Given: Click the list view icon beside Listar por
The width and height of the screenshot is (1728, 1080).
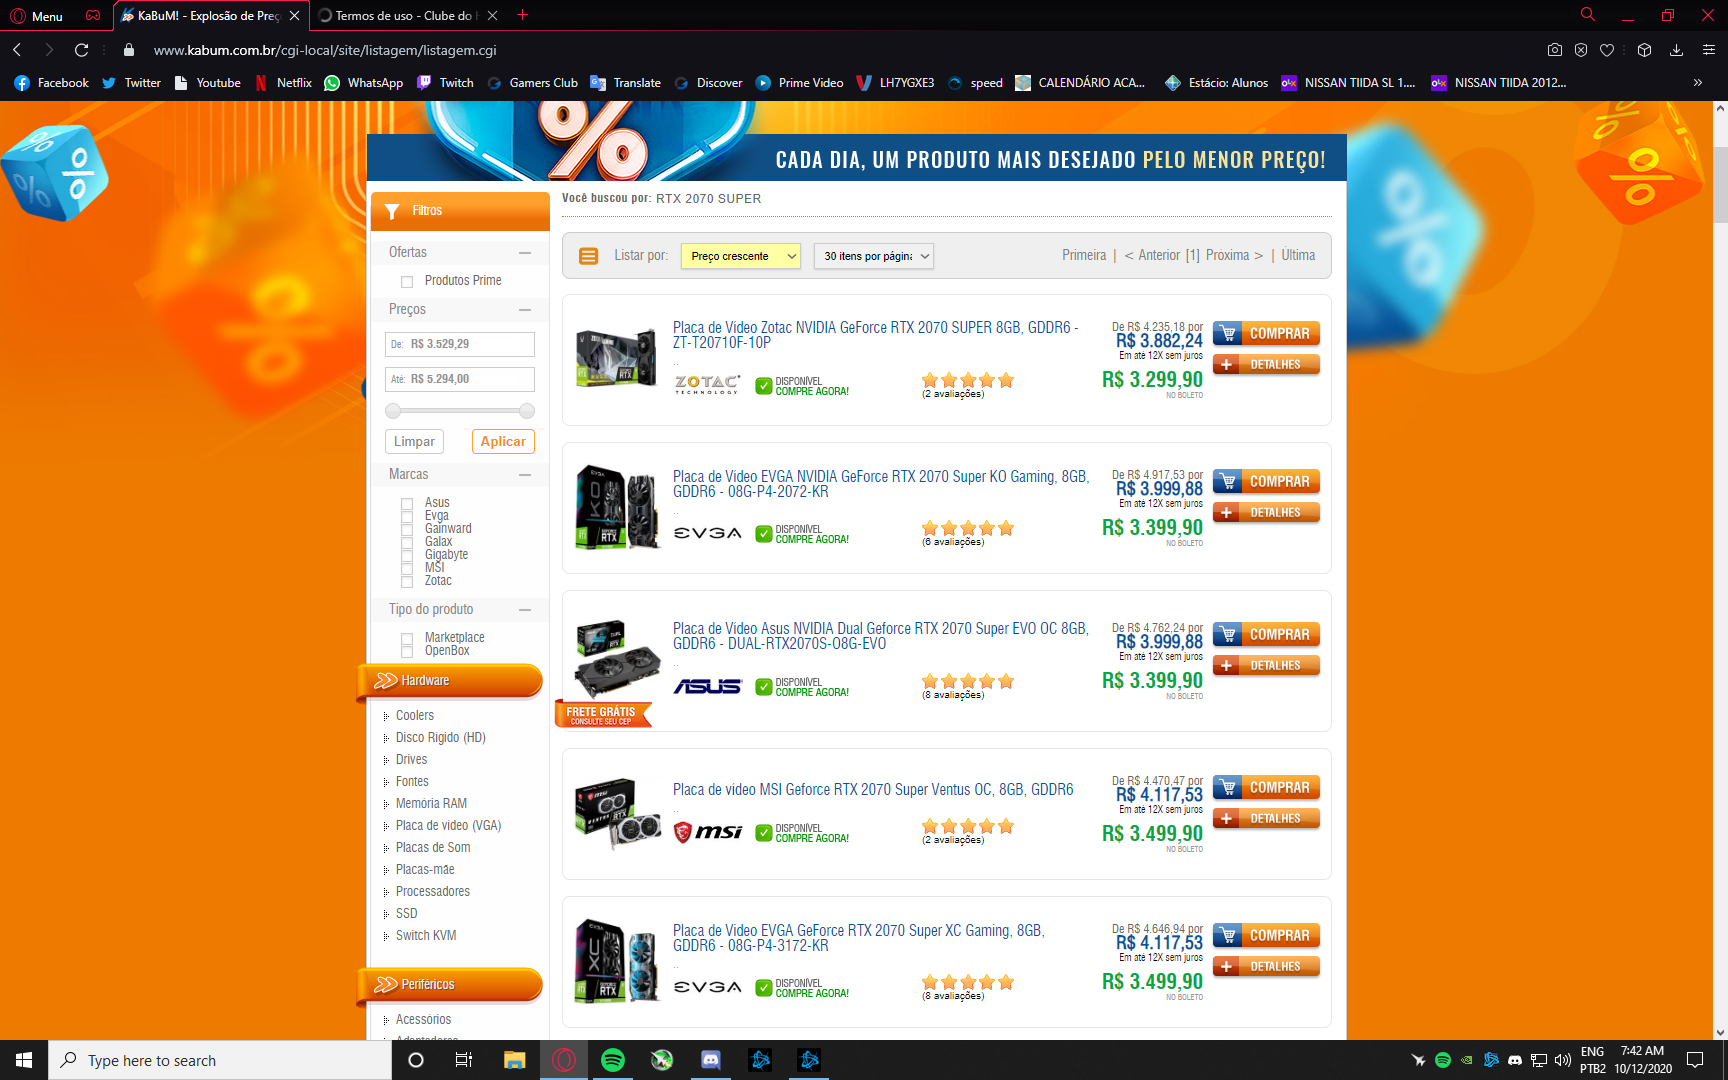Looking at the screenshot, I should click(x=589, y=256).
